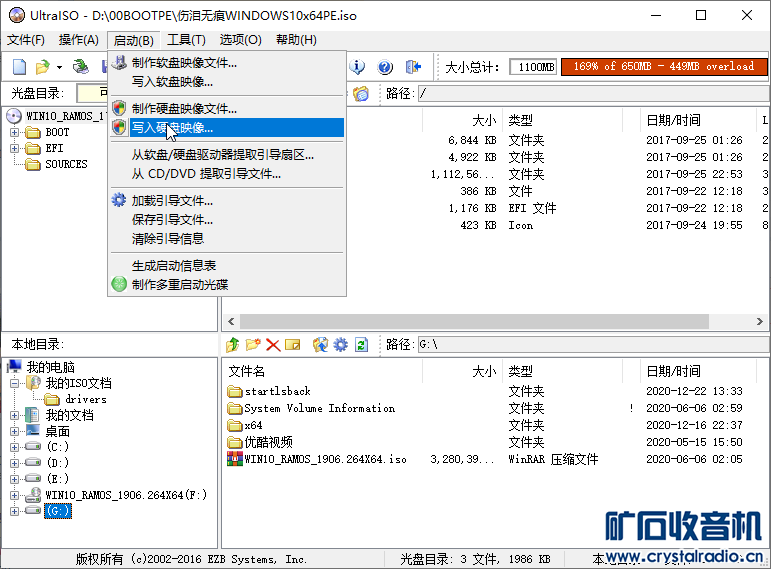
Task: Click the disc file list horizontal scrollbar
Action: pos(474,322)
